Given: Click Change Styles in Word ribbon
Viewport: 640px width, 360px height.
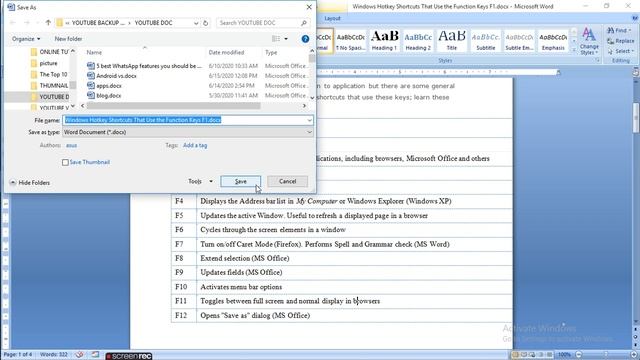Looking at the screenshot, I should tap(589, 41).
